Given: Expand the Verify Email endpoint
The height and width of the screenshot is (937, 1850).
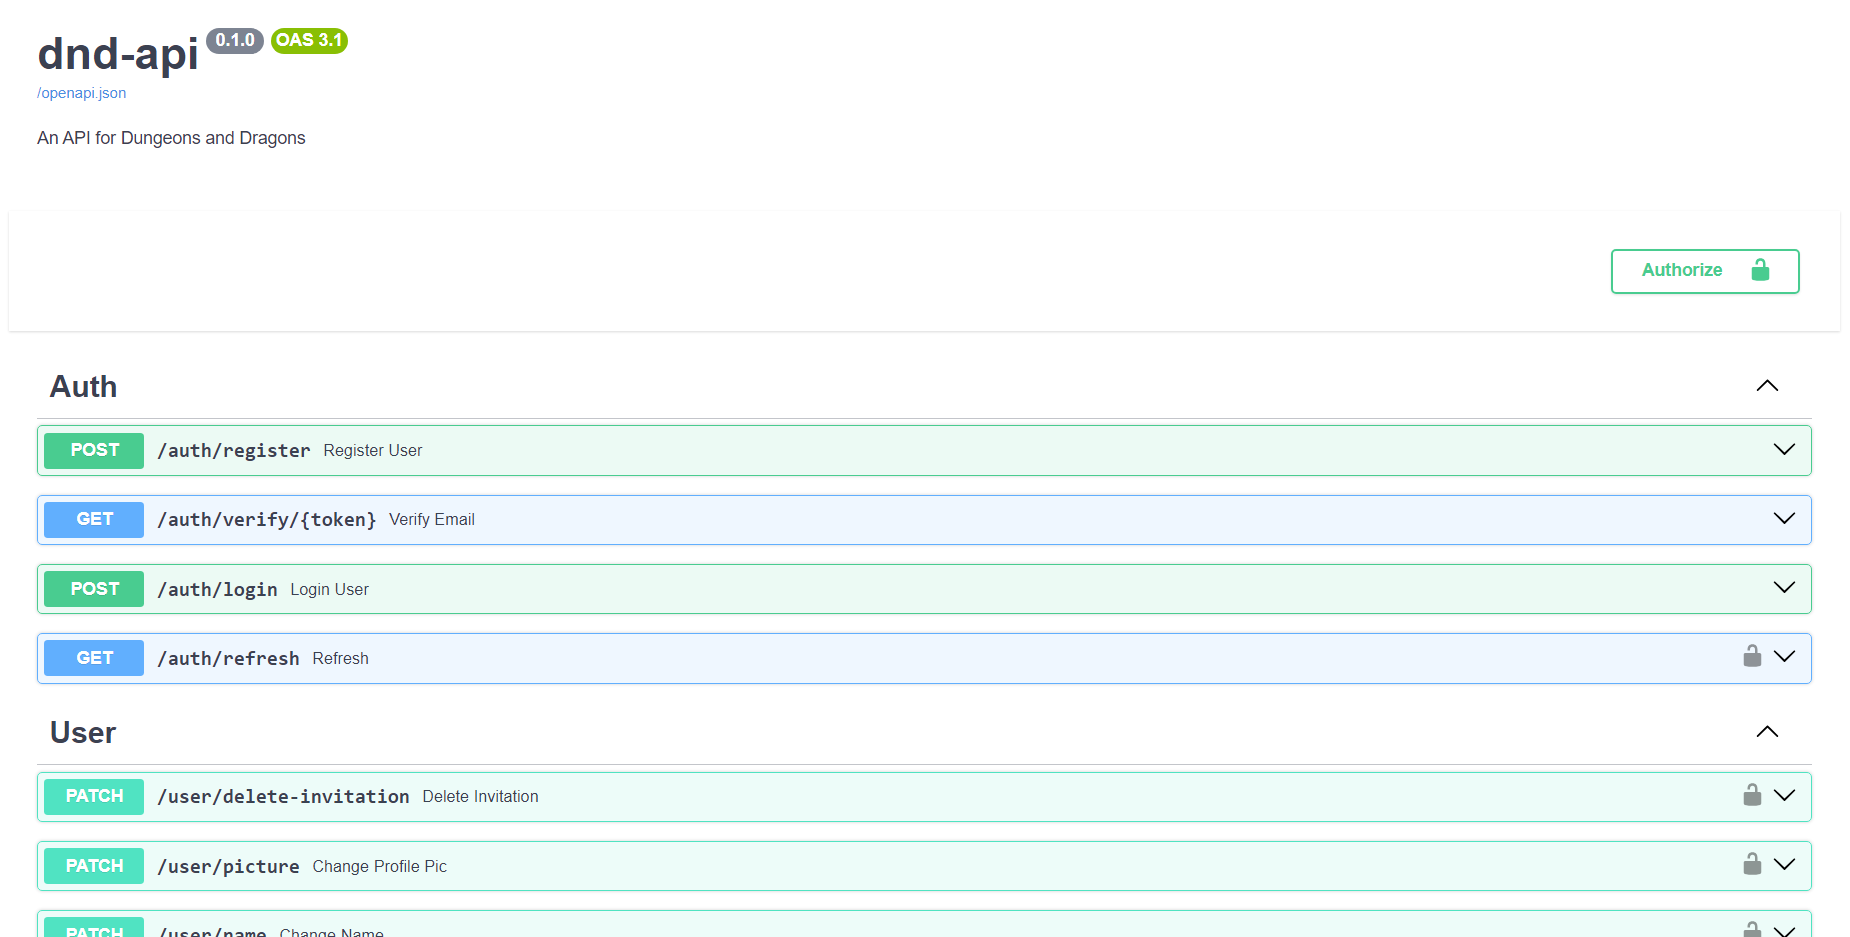Looking at the screenshot, I should (1784, 518).
